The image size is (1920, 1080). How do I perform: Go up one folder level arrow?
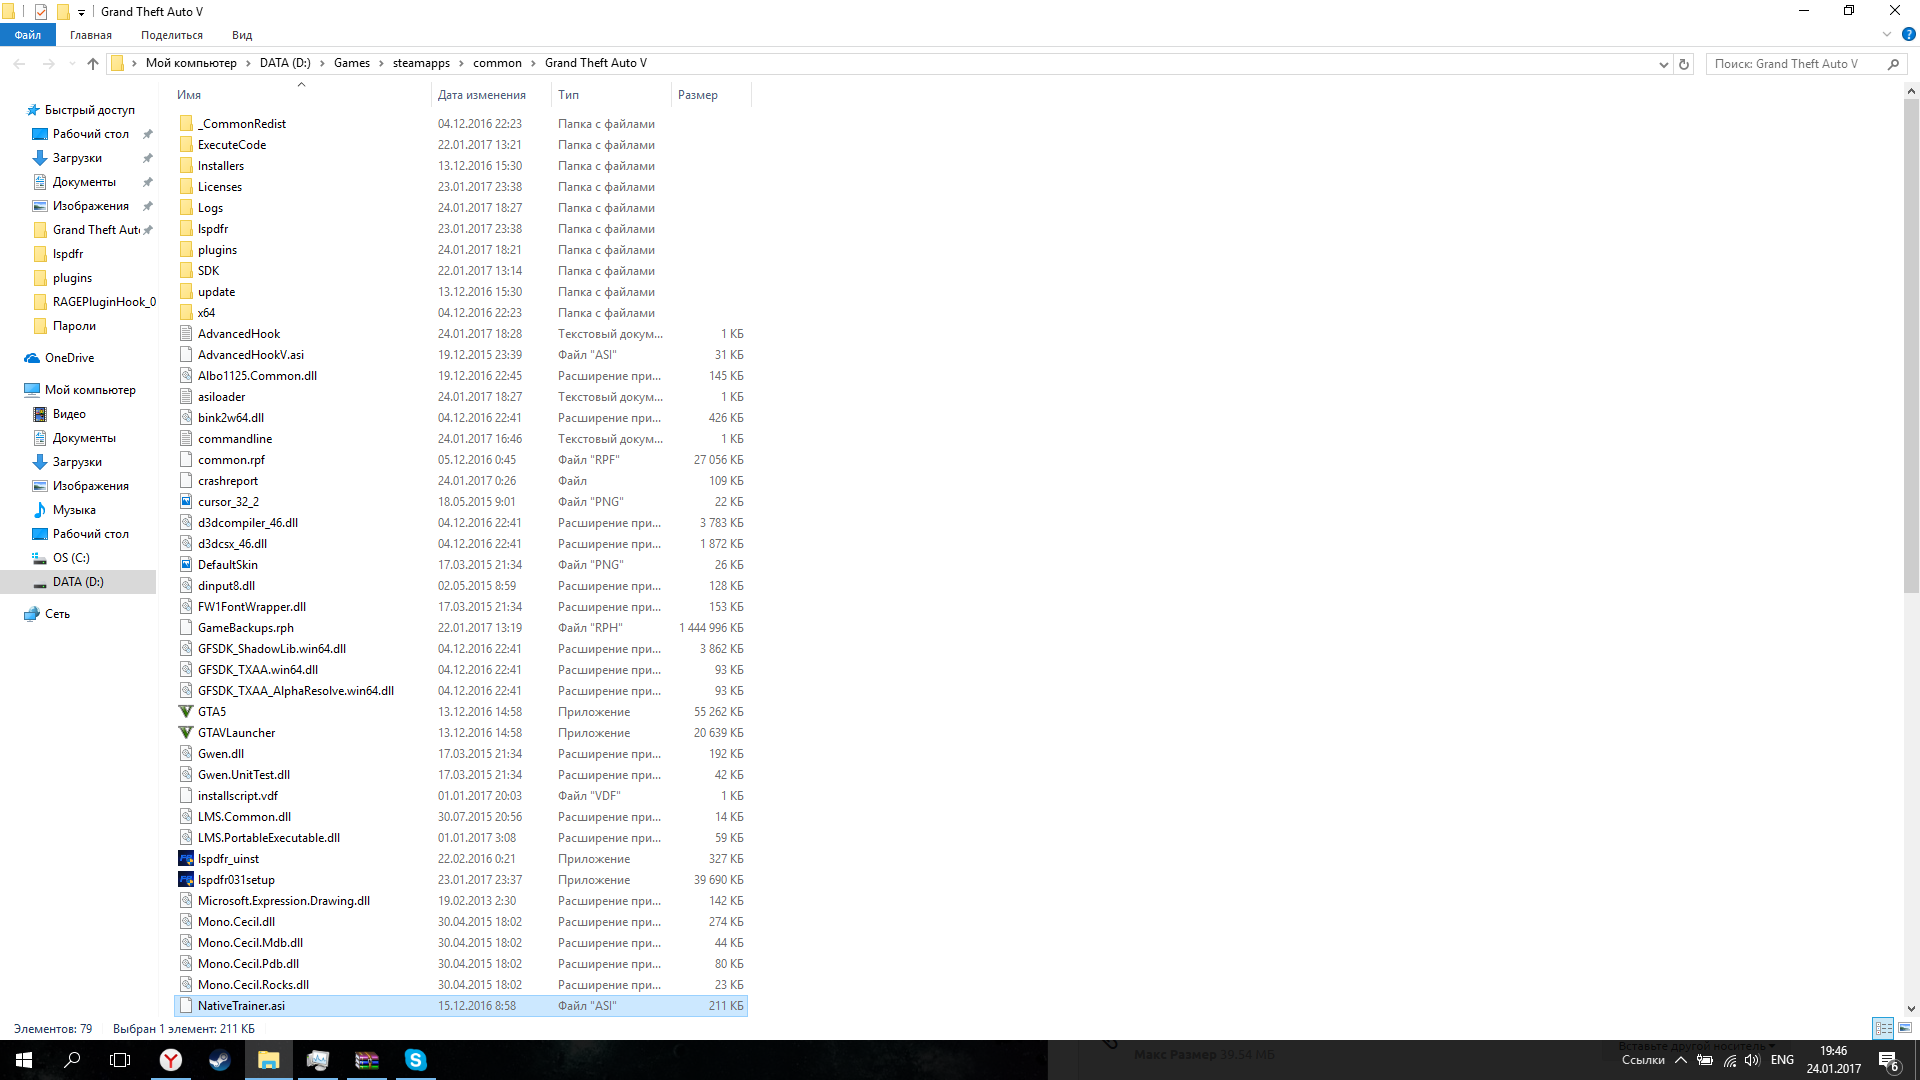click(x=93, y=64)
